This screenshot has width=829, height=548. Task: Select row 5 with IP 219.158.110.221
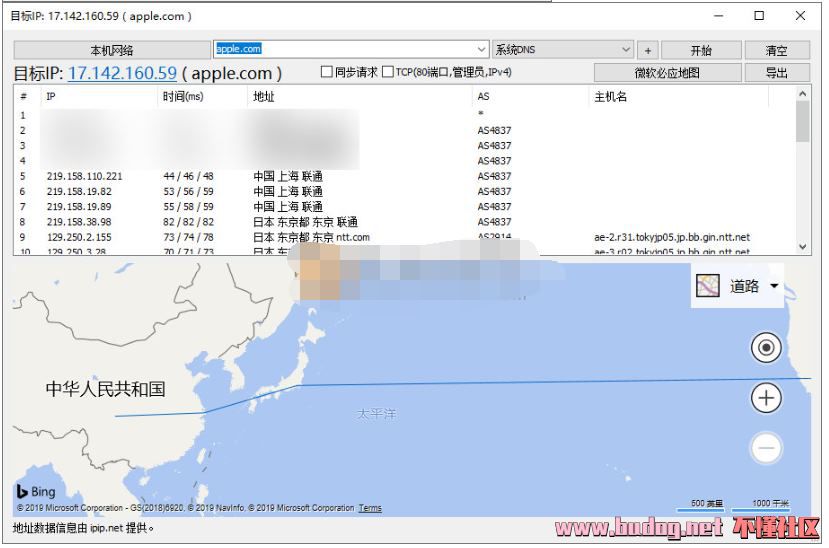pyautogui.click(x=85, y=176)
